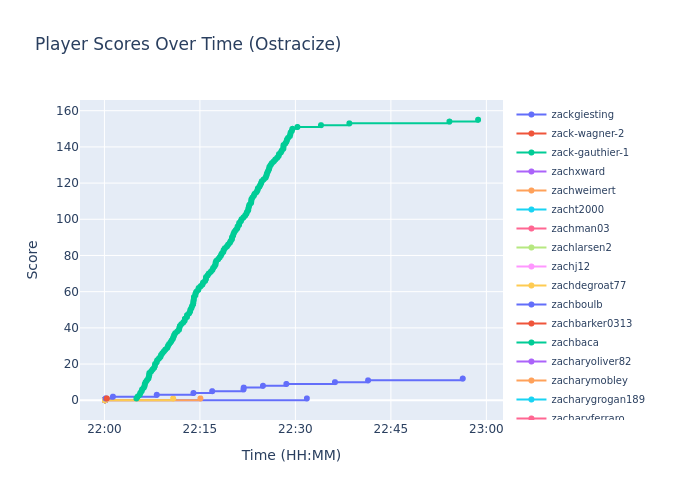The width and height of the screenshot is (700, 500).
Task: Click the zachxward purple legend marker icon
Action: point(531,172)
